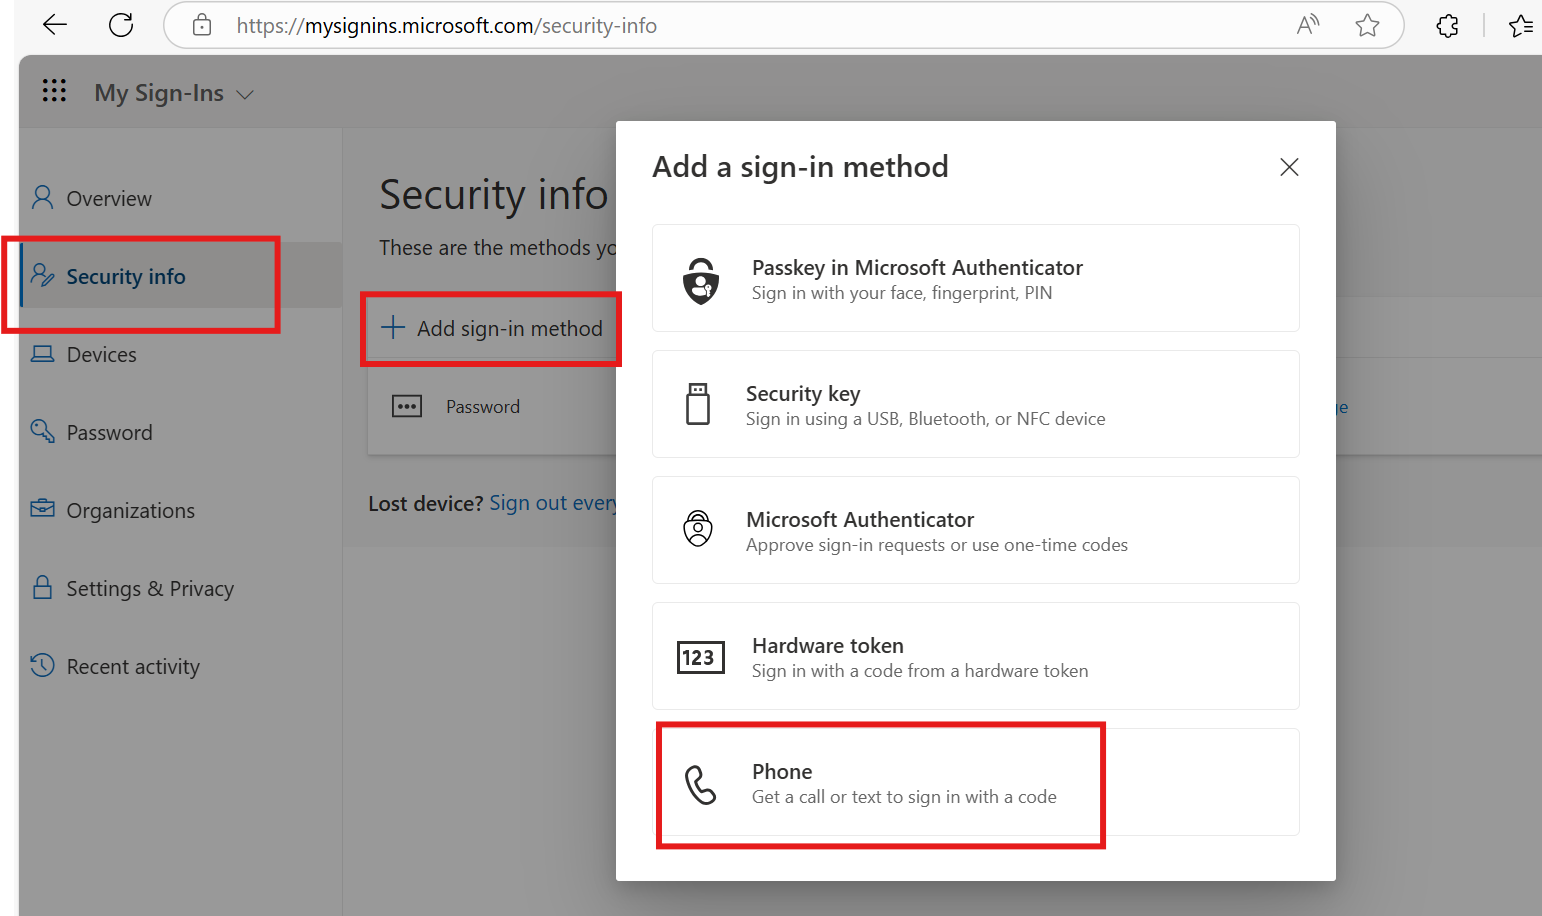1542x916 pixels.
Task: Open the browser extensions panel
Action: [x=1447, y=25]
